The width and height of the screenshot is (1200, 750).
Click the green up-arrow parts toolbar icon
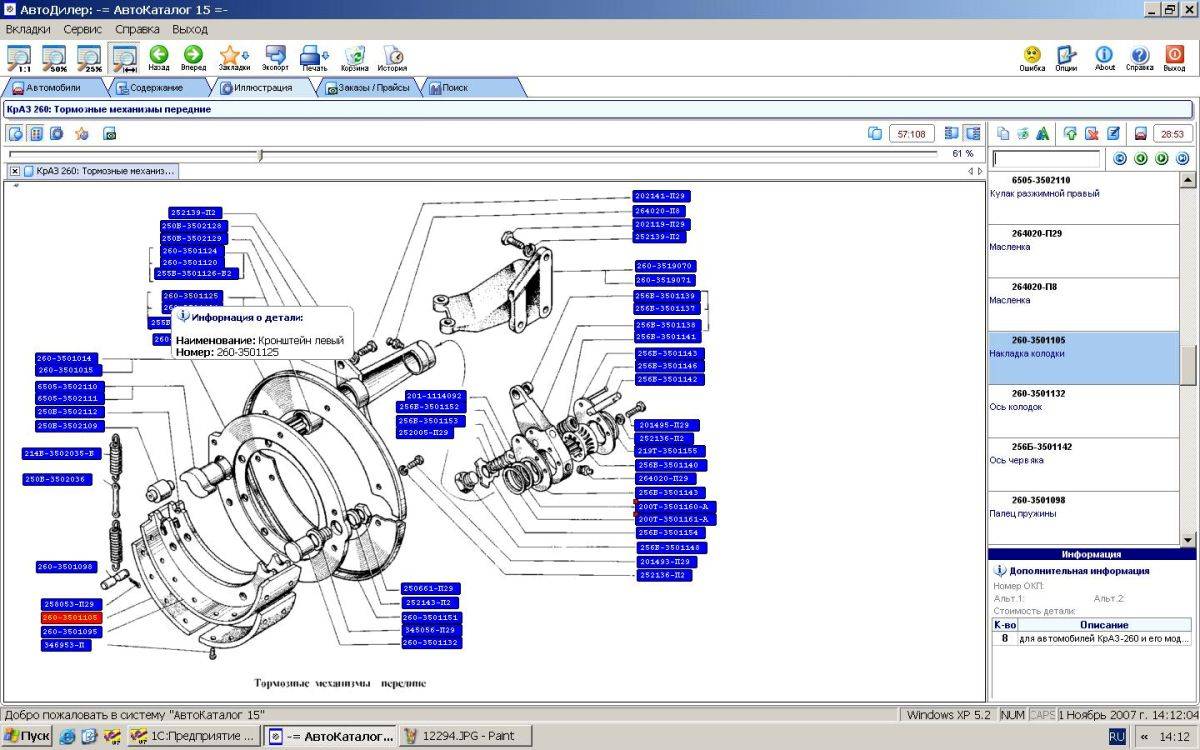1070,133
